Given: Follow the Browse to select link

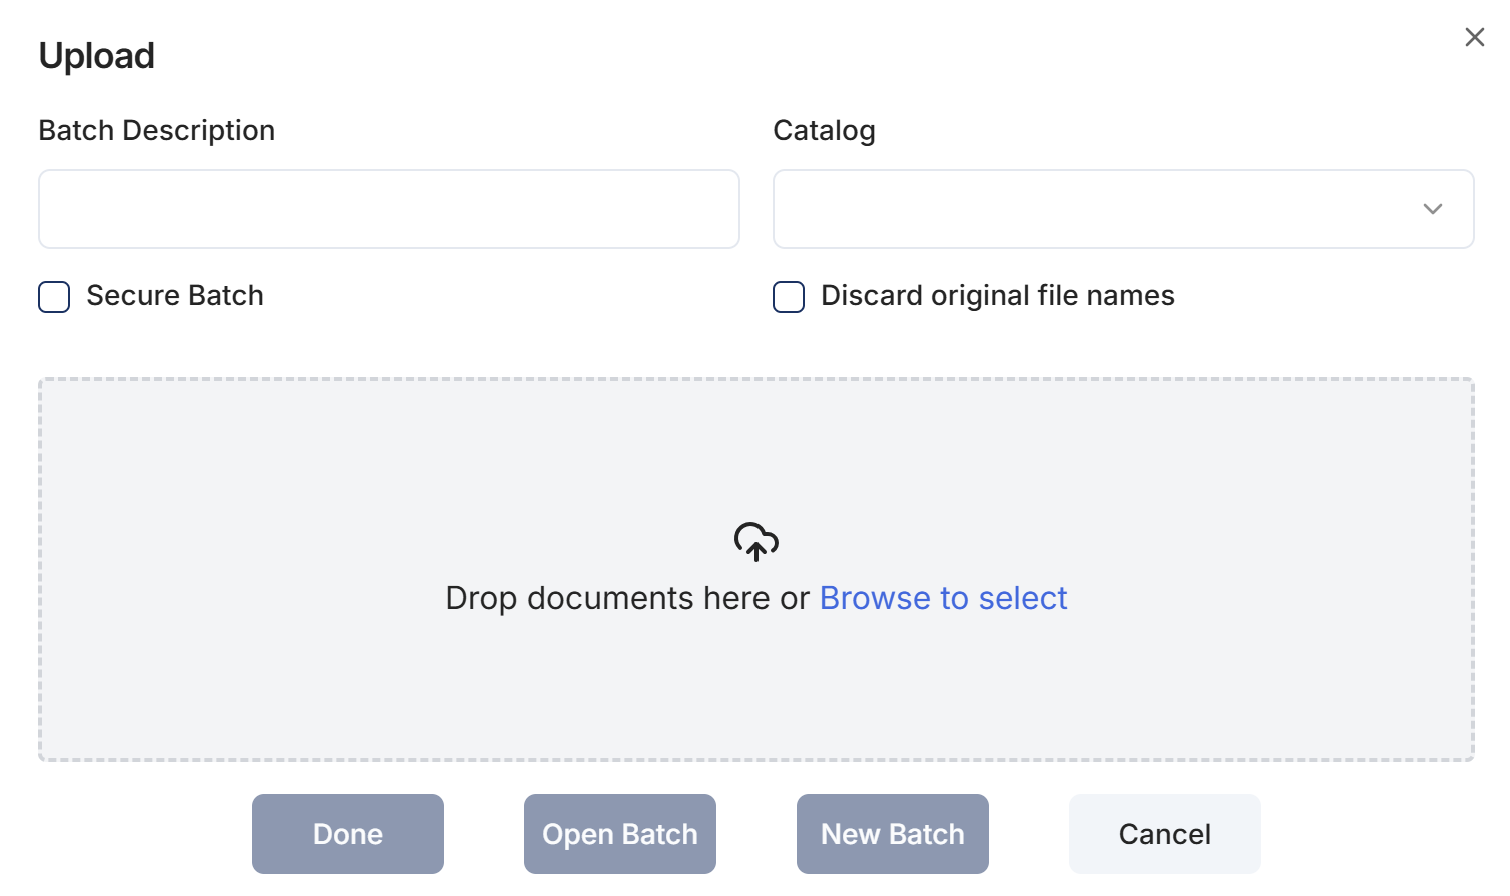Looking at the screenshot, I should pyautogui.click(x=943, y=598).
